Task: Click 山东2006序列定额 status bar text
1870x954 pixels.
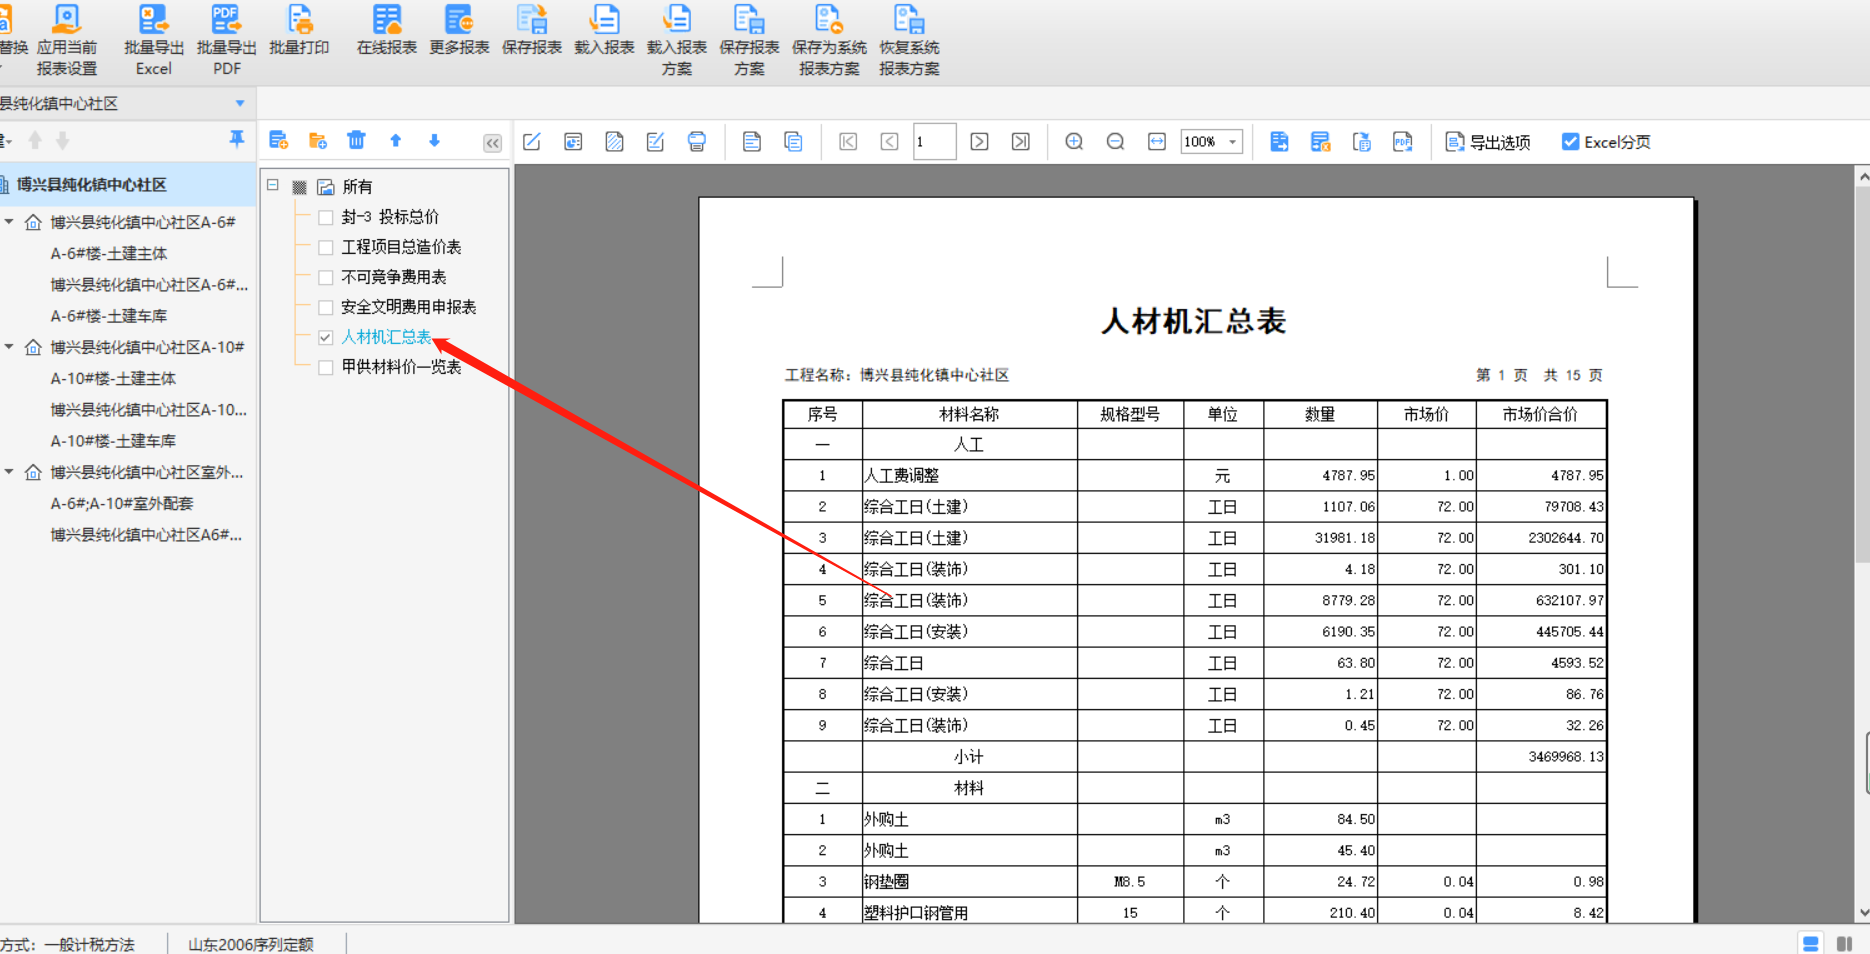Action: click(x=251, y=944)
